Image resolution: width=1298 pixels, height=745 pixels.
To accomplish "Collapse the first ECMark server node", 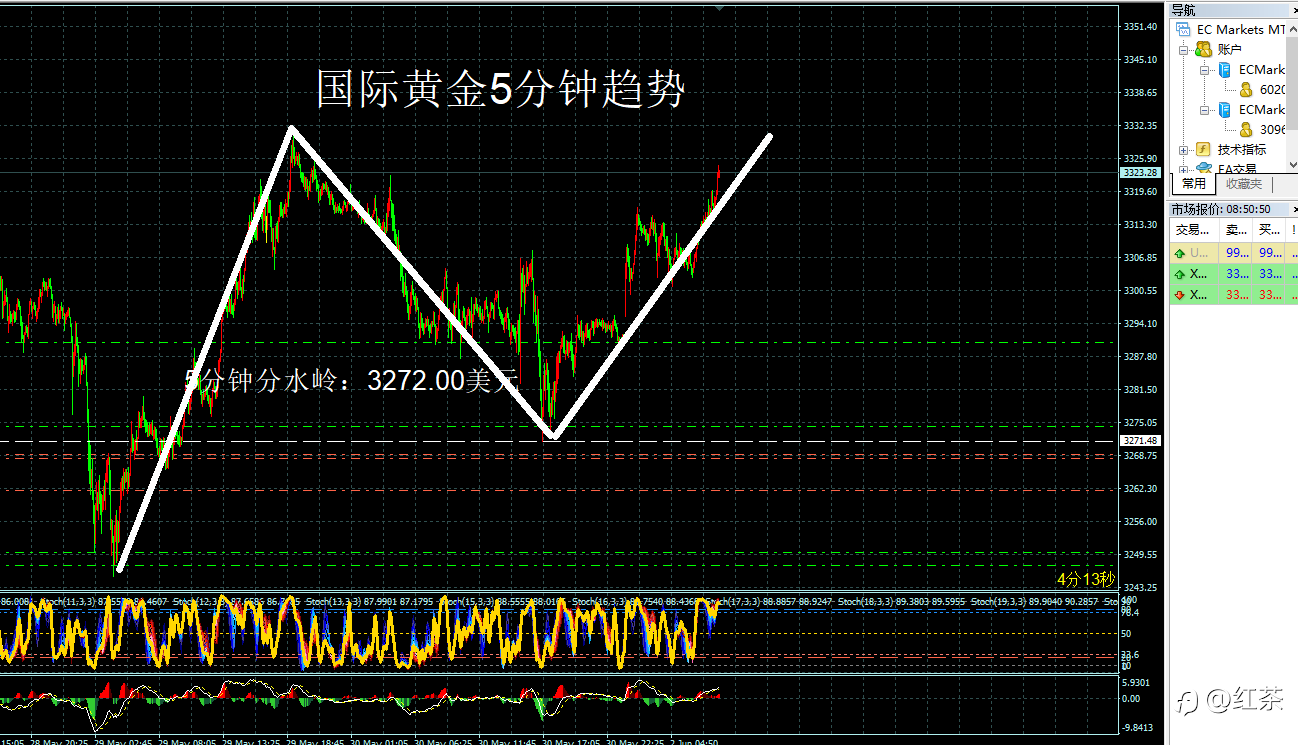I will [1205, 70].
